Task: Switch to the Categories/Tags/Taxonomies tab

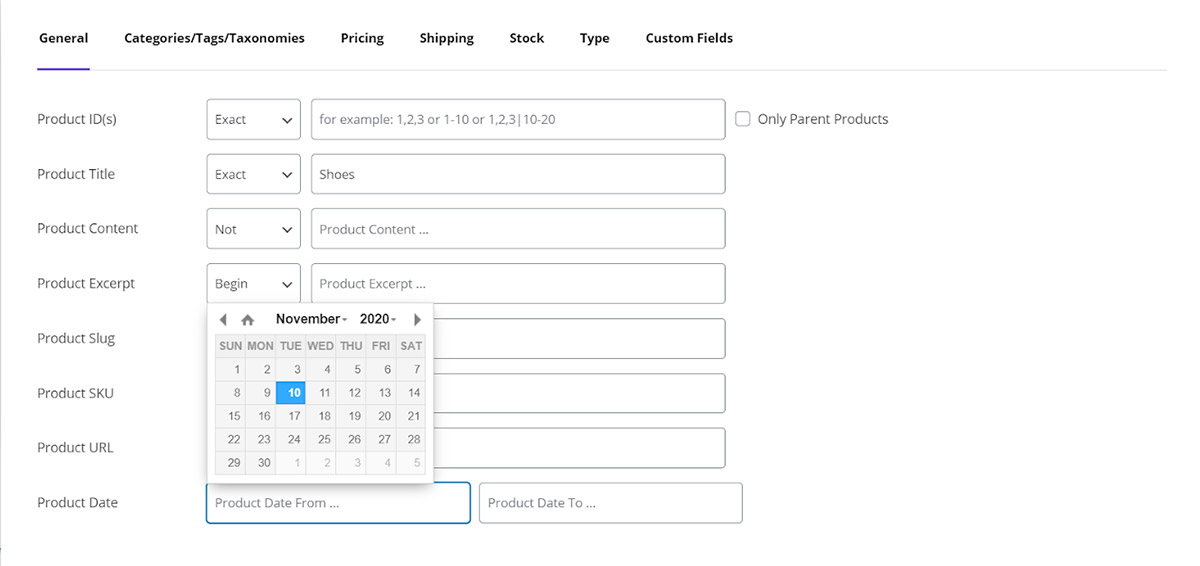Action: pyautogui.click(x=214, y=38)
